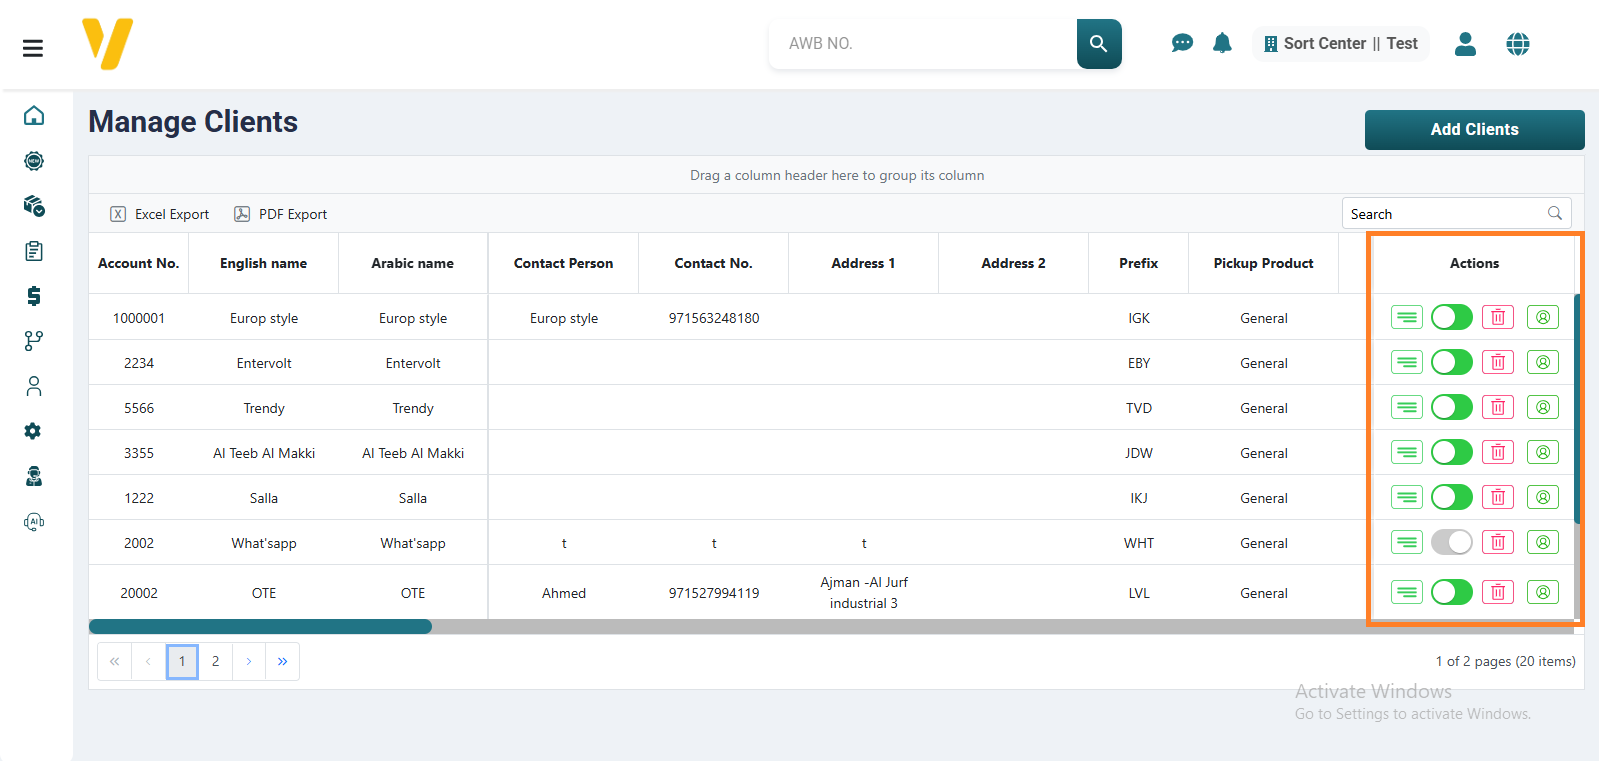Open details list icon for Trendy
The width and height of the screenshot is (1599, 761).
[1406, 407]
